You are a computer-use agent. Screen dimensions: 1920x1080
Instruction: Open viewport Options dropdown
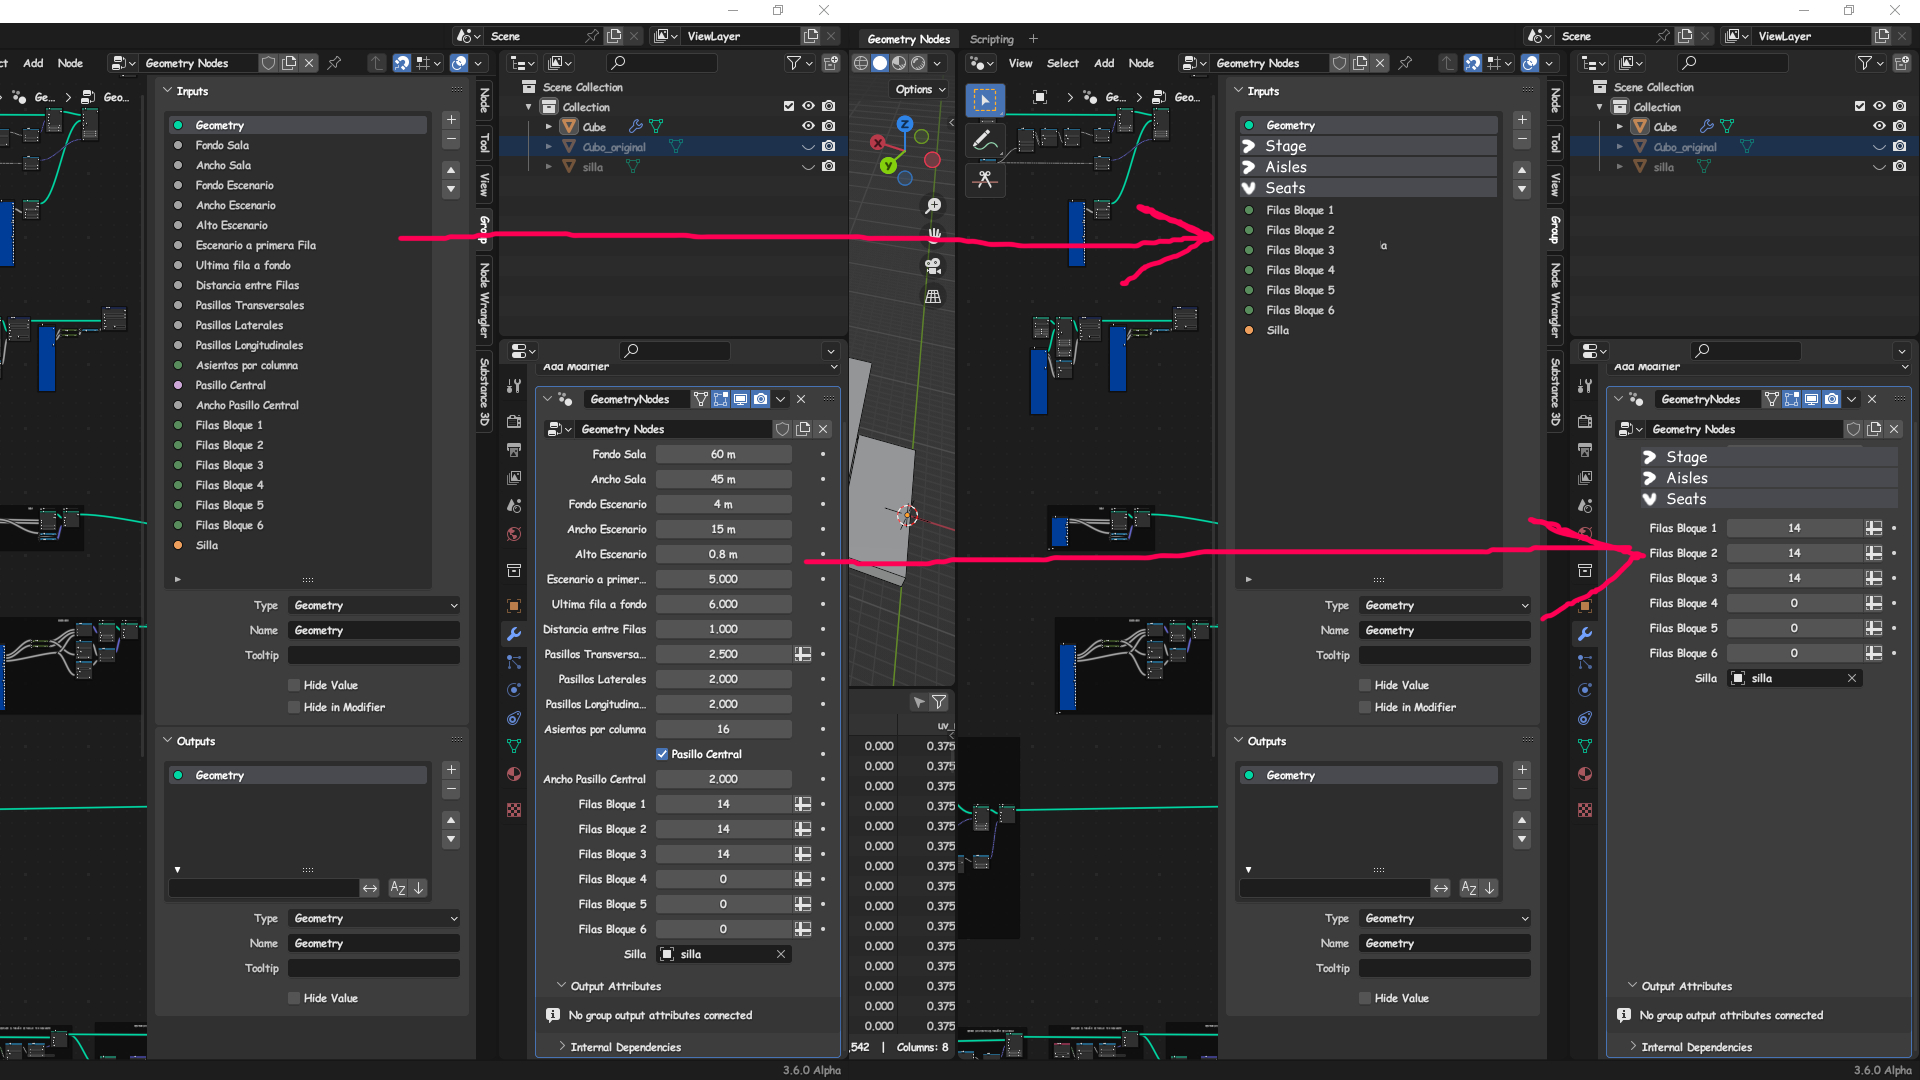[x=918, y=89]
